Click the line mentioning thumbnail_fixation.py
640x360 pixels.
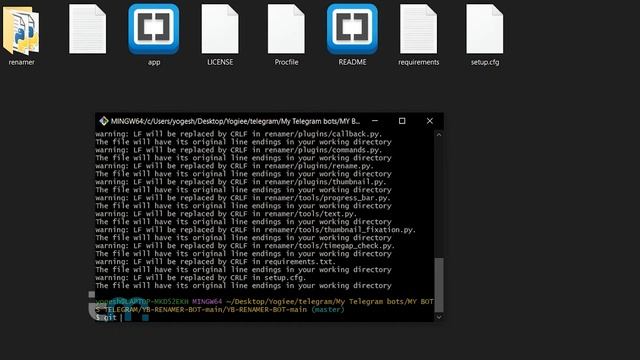coord(256,229)
